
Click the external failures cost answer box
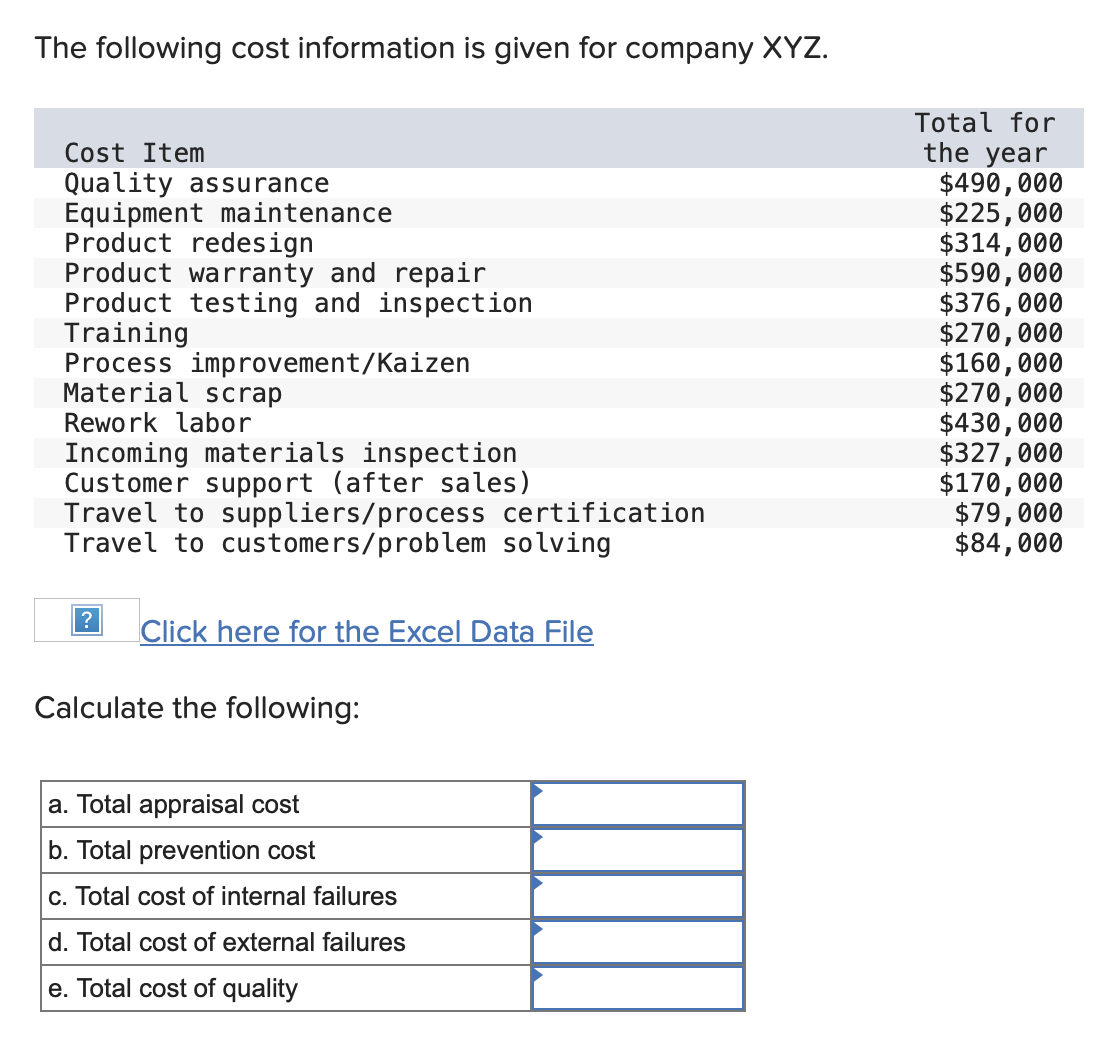(x=640, y=941)
